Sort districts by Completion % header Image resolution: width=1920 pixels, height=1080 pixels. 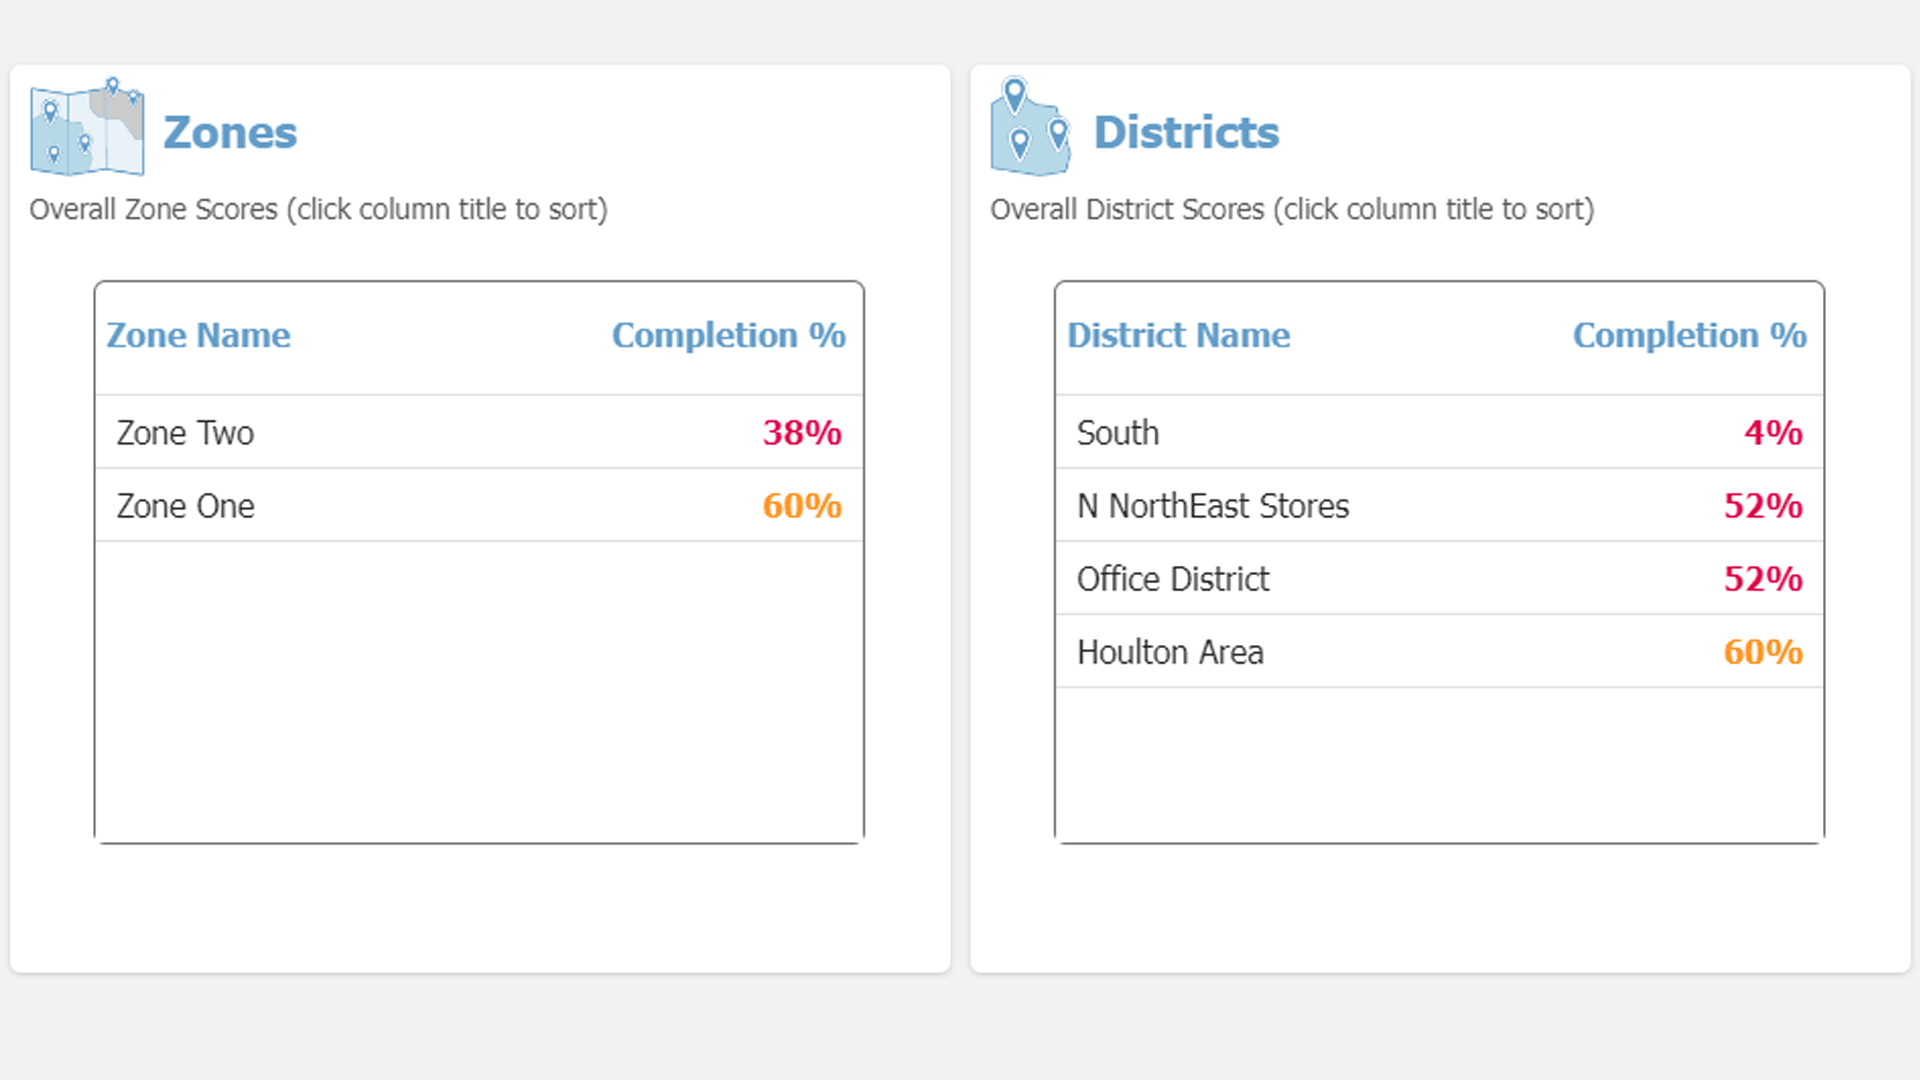[x=1689, y=336]
